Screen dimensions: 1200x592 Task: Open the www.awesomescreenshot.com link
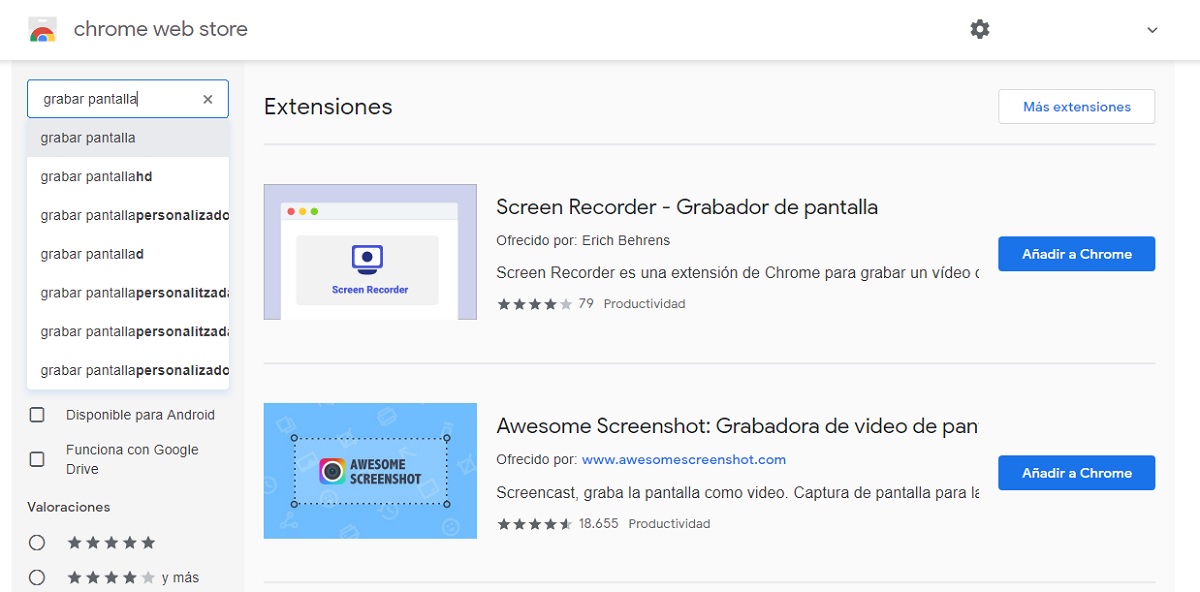[x=684, y=460]
